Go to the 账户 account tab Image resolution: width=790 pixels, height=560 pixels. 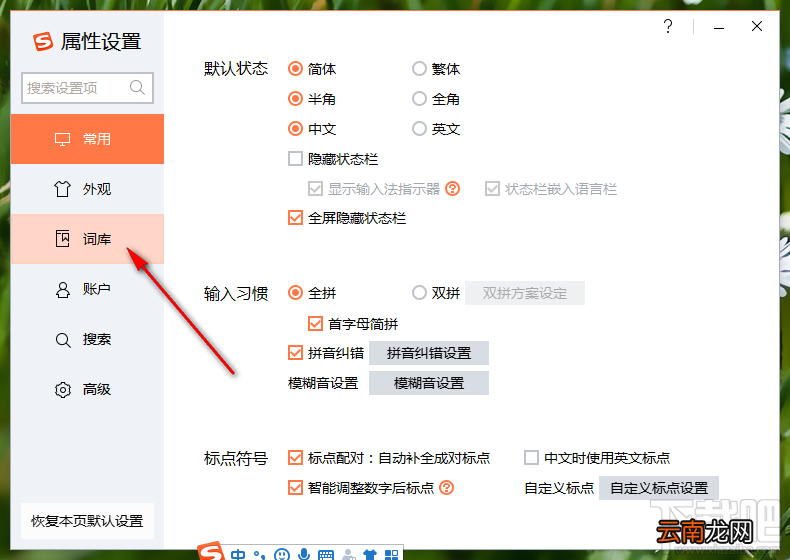[87, 289]
